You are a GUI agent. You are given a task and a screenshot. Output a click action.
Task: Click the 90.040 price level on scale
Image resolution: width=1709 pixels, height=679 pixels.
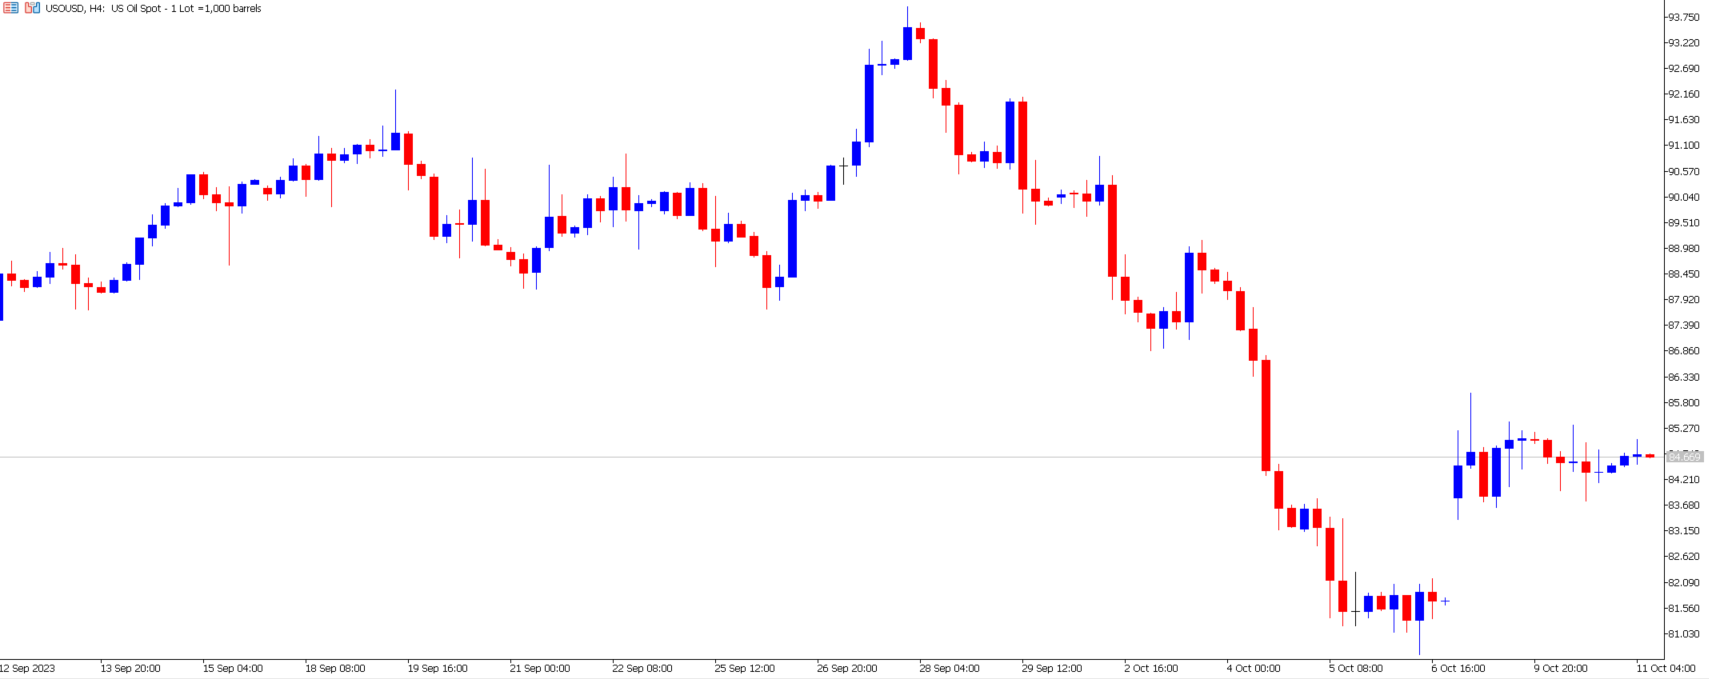1683,197
